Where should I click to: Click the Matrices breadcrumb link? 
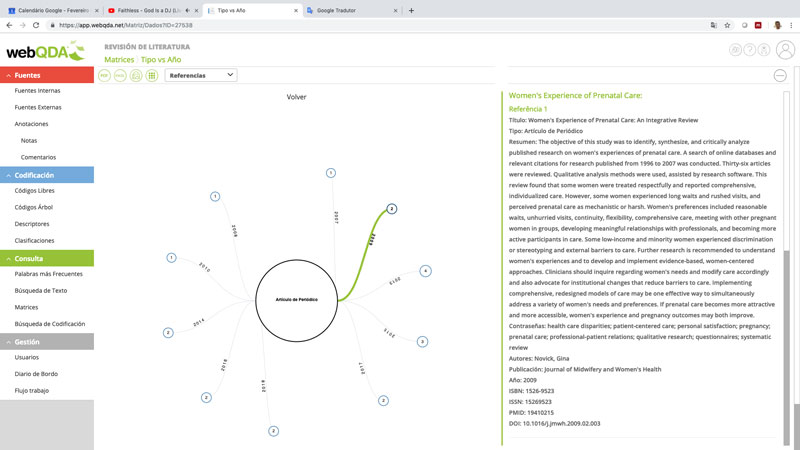click(x=119, y=60)
